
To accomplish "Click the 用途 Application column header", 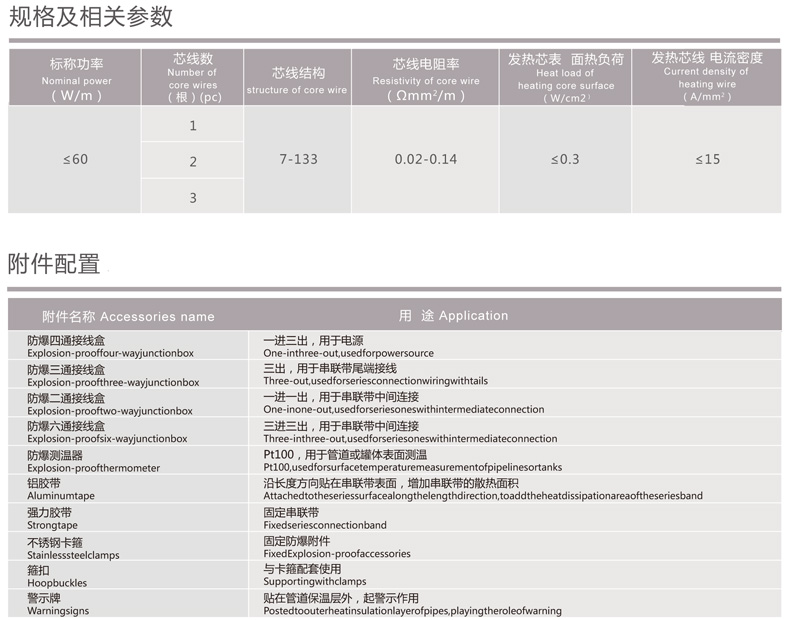I will 453,316.
